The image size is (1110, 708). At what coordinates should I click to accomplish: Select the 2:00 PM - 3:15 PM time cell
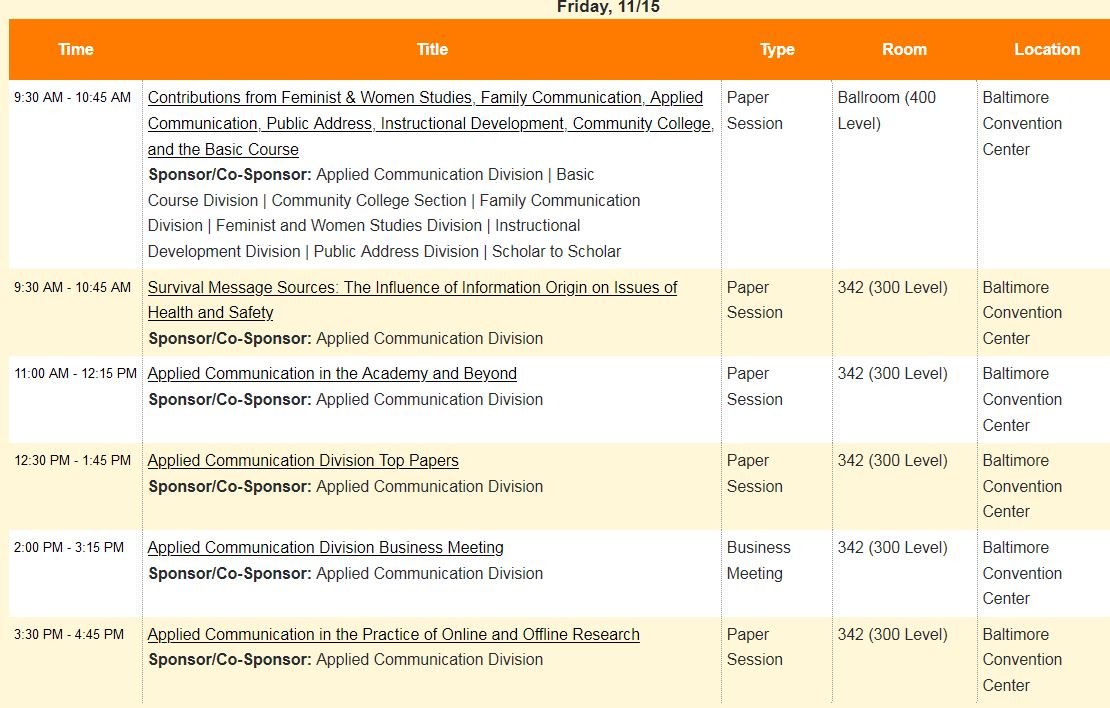(69, 548)
